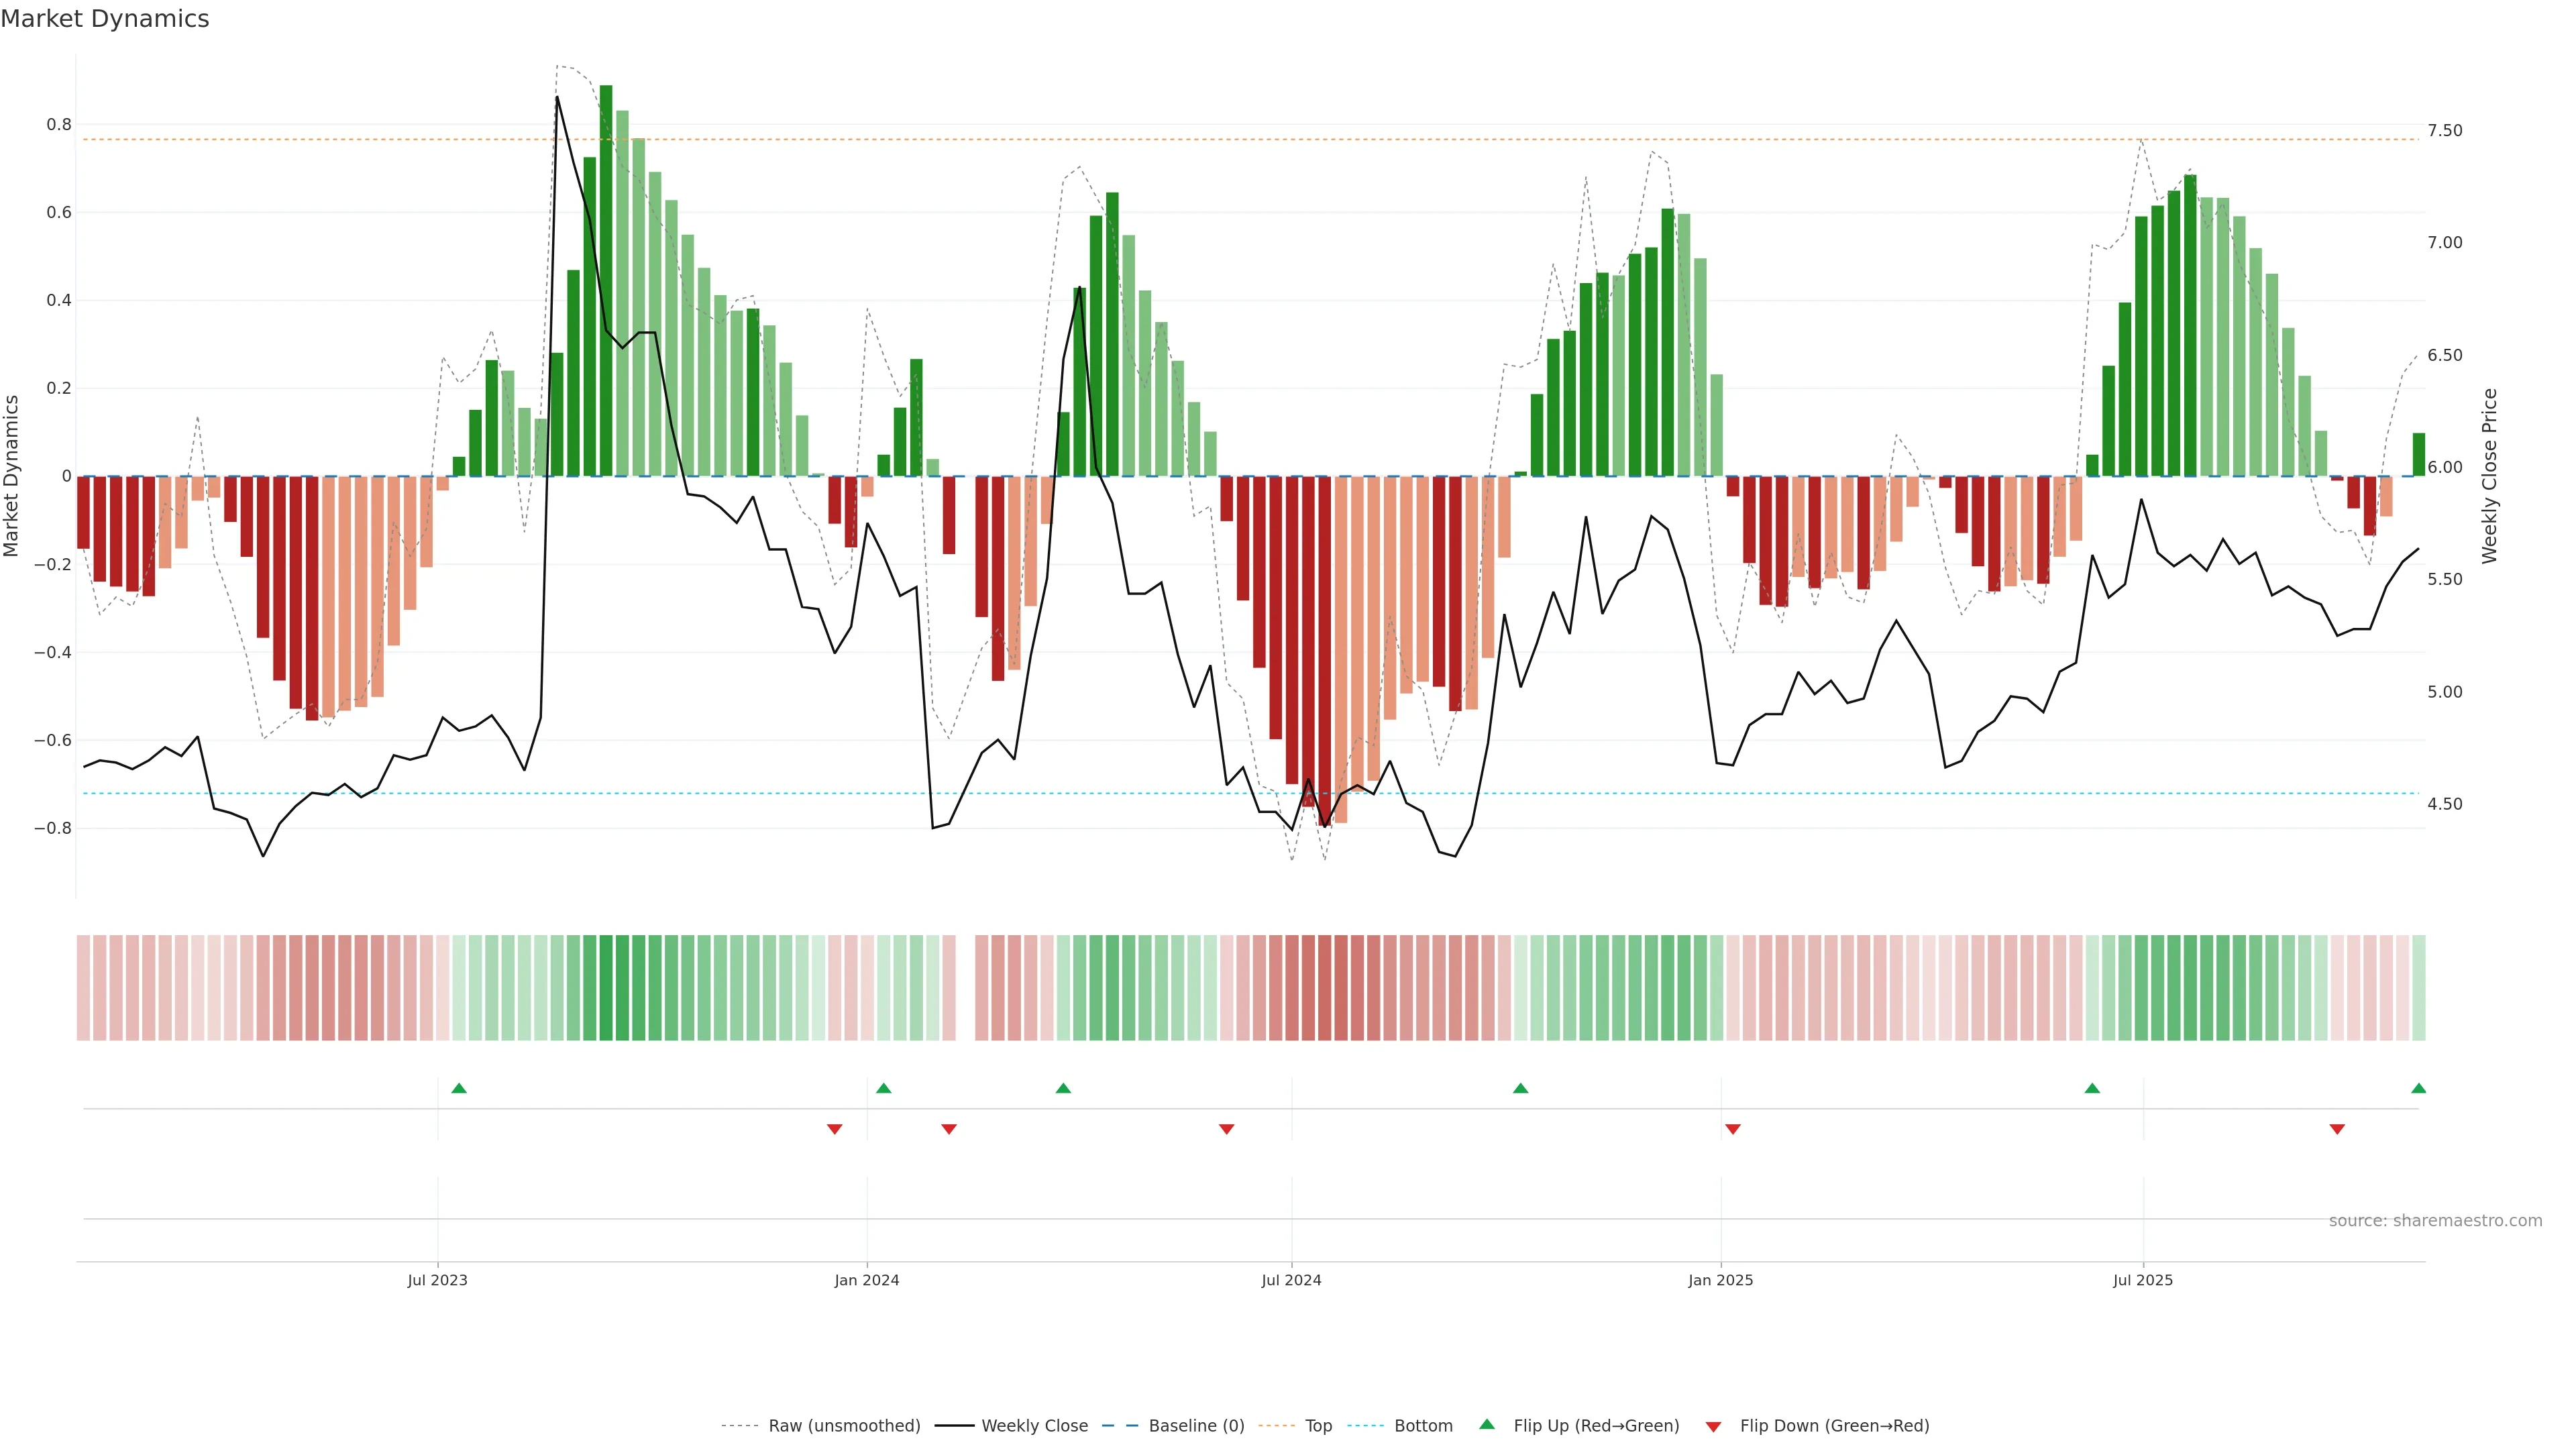The height and width of the screenshot is (1449, 2576).
Task: Click the last red flip-down marker after Jul 2025
Action: point(2337,1129)
